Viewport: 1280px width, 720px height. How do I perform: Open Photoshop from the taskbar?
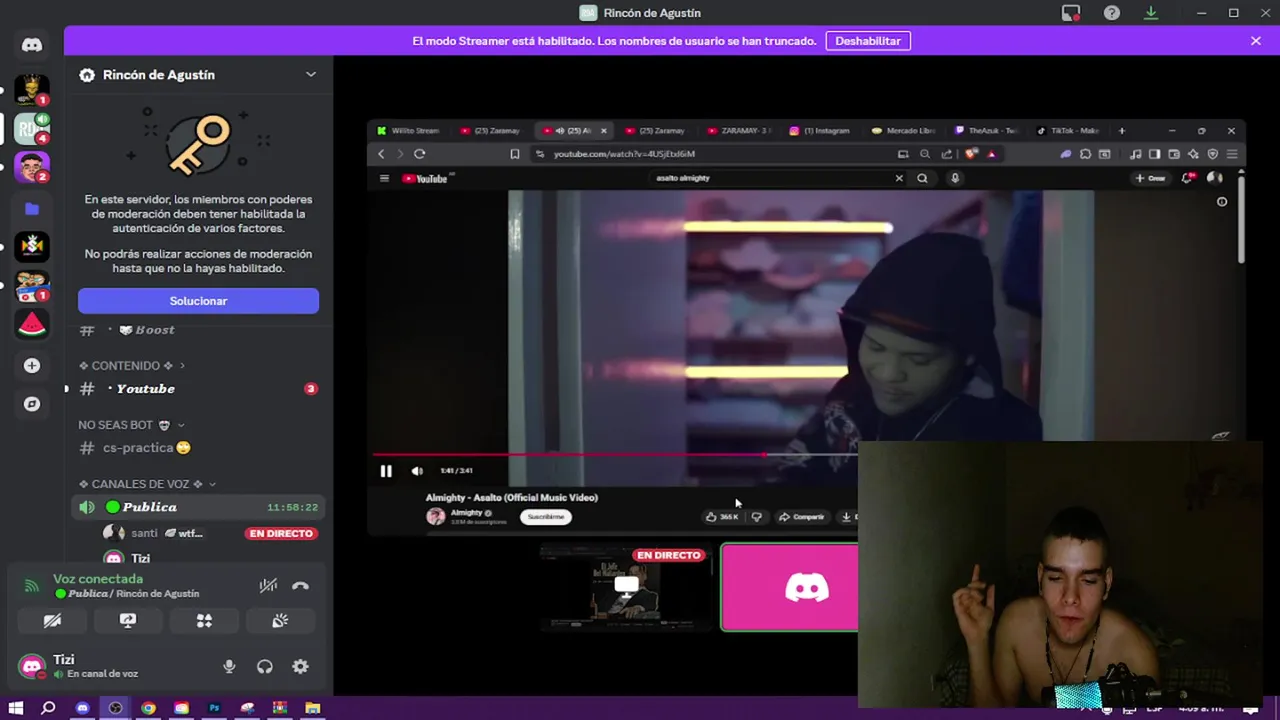214,708
